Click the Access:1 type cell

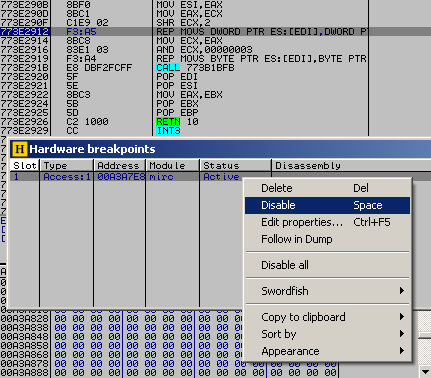point(67,177)
